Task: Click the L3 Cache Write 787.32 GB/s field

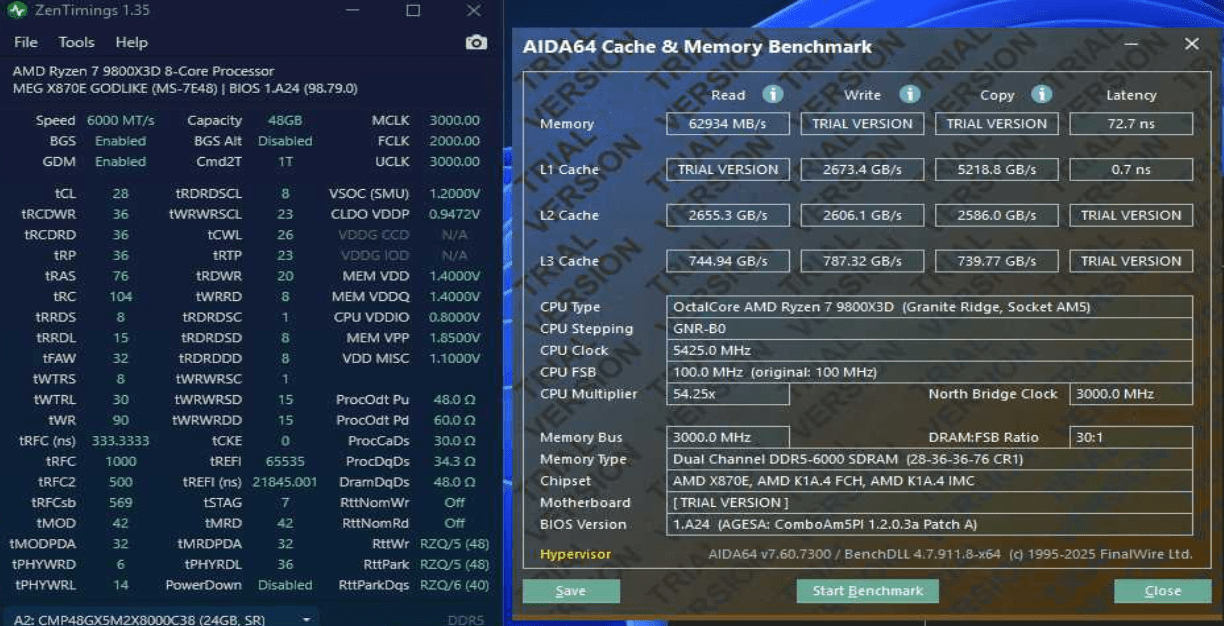Action: click(x=862, y=261)
